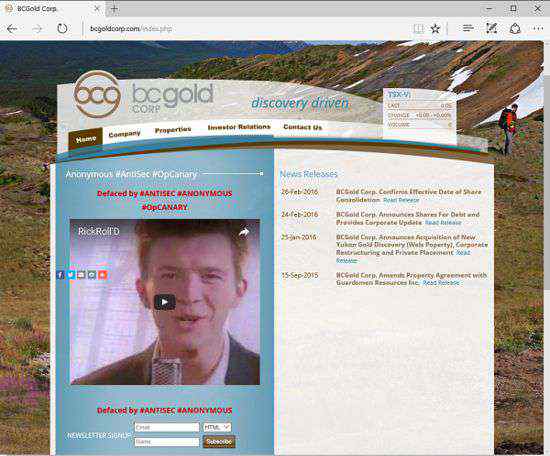Image resolution: width=550 pixels, height=456 pixels.
Task: Open the Investor Relations menu
Action: click(239, 127)
